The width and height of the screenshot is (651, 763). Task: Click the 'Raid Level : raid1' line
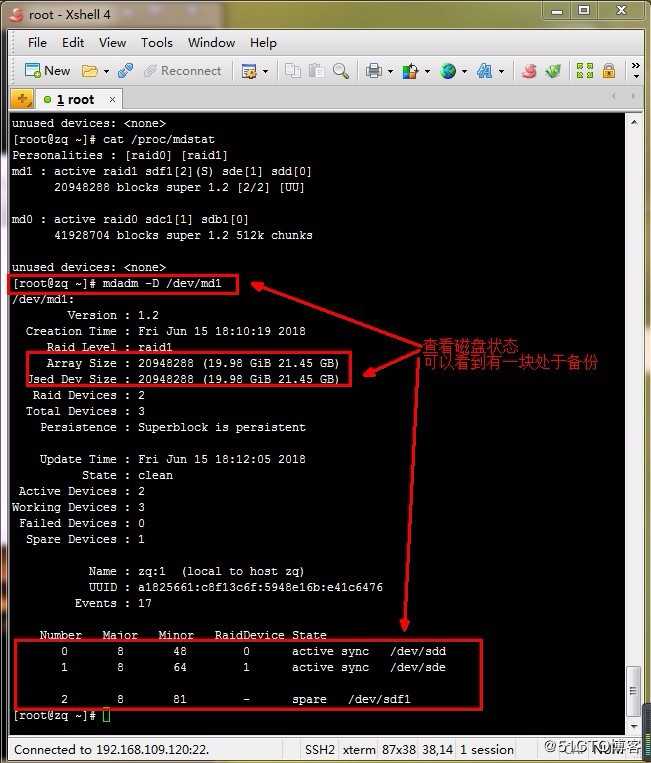point(109,347)
